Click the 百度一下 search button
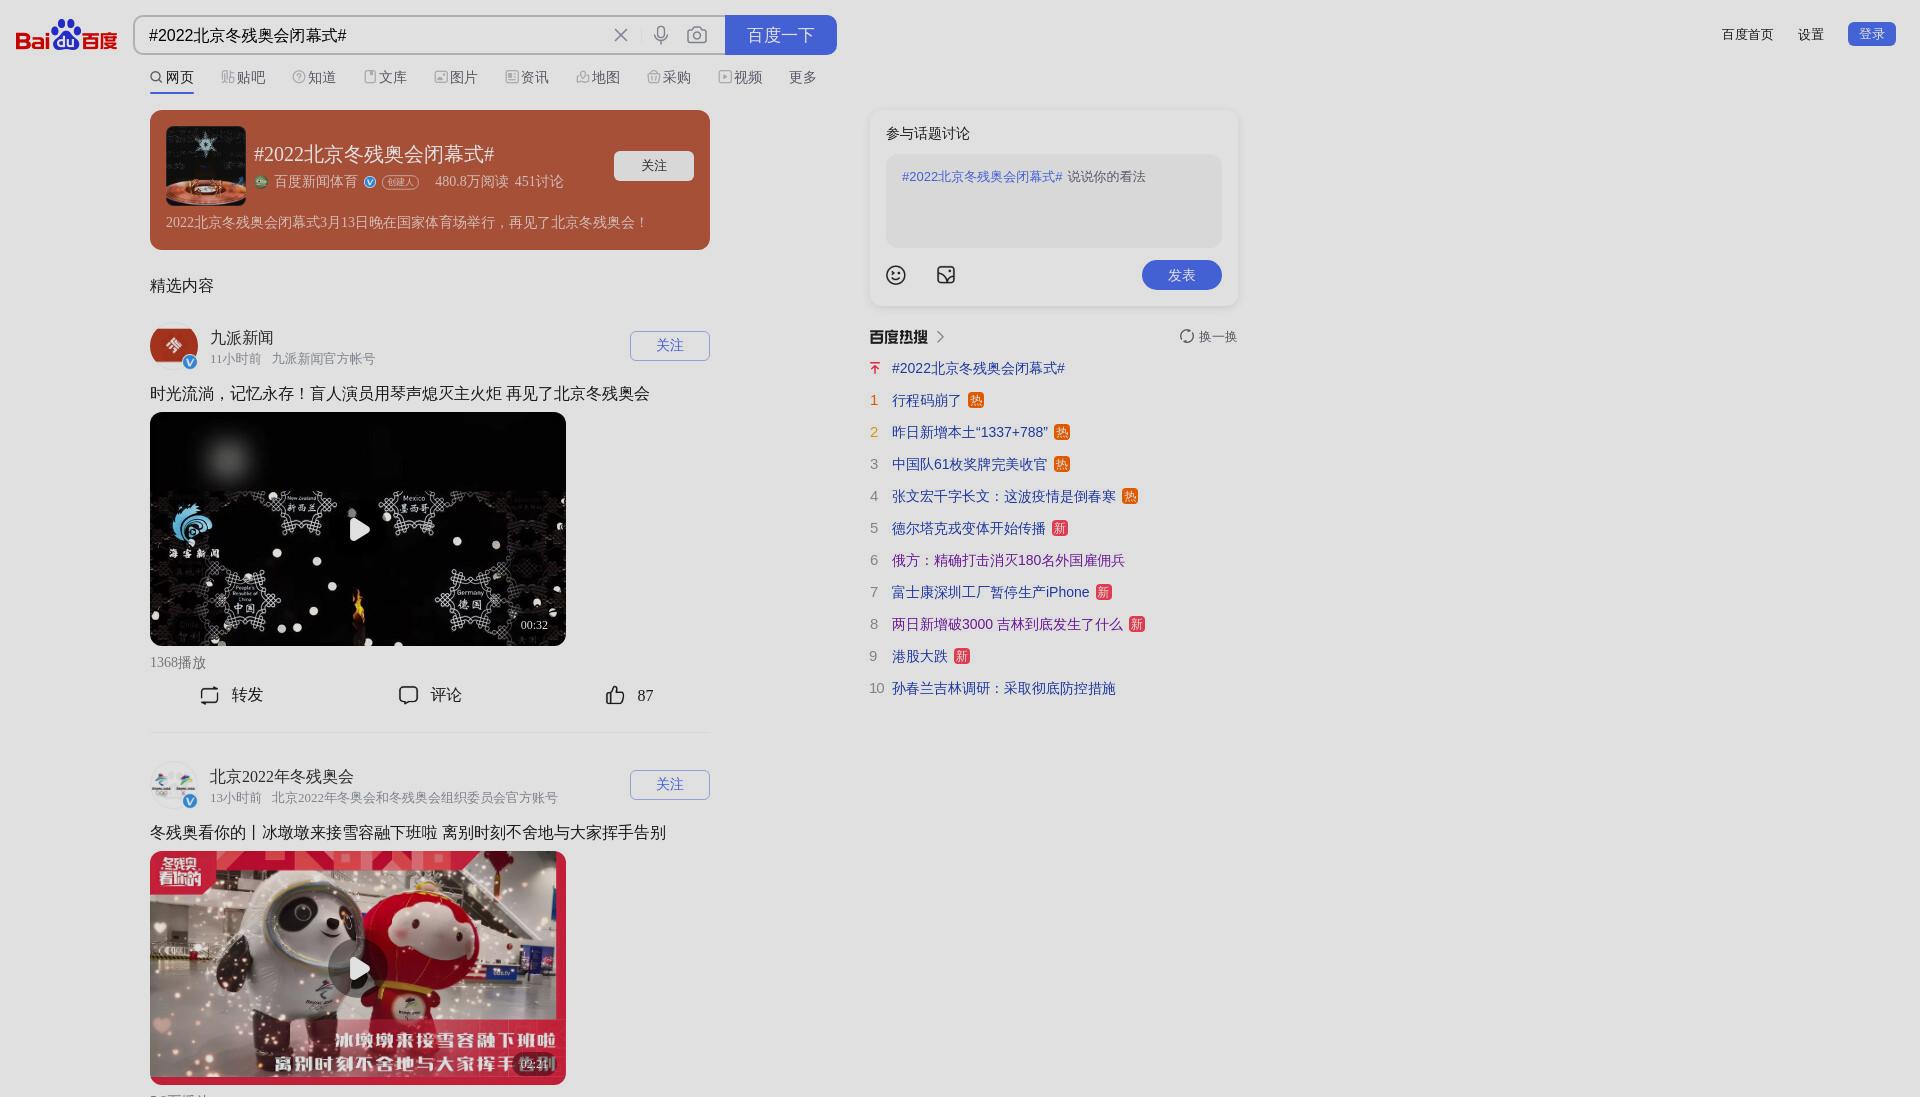Screen dimensions: 1920x1097 click(x=781, y=35)
